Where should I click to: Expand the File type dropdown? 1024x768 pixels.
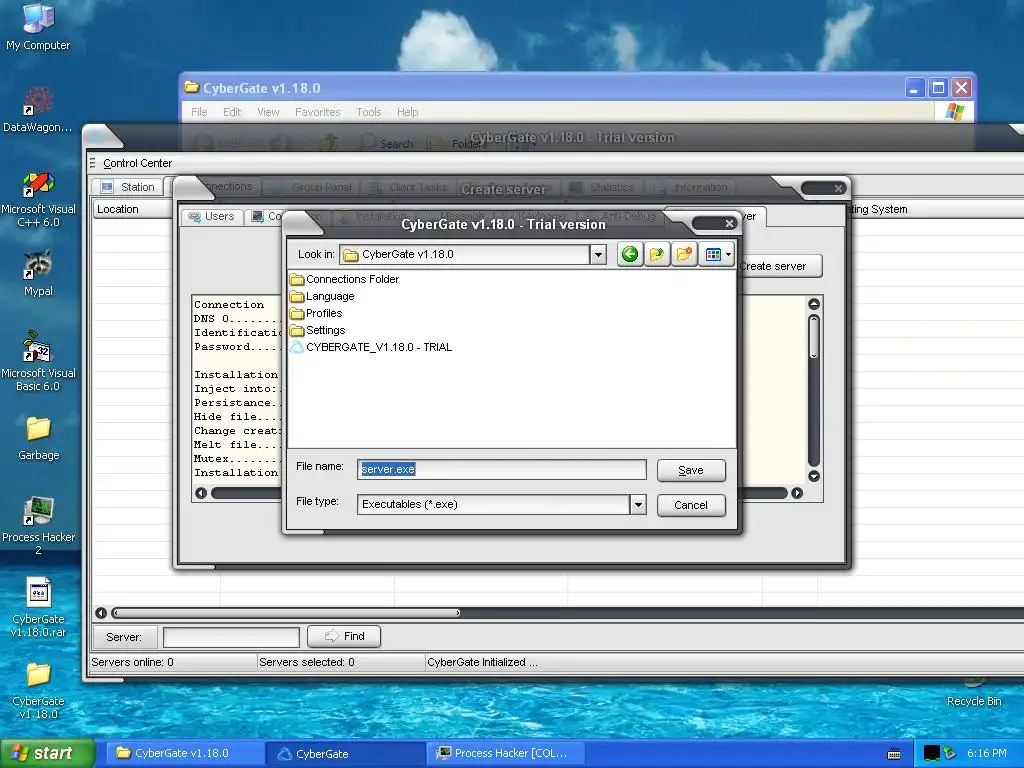tap(638, 504)
